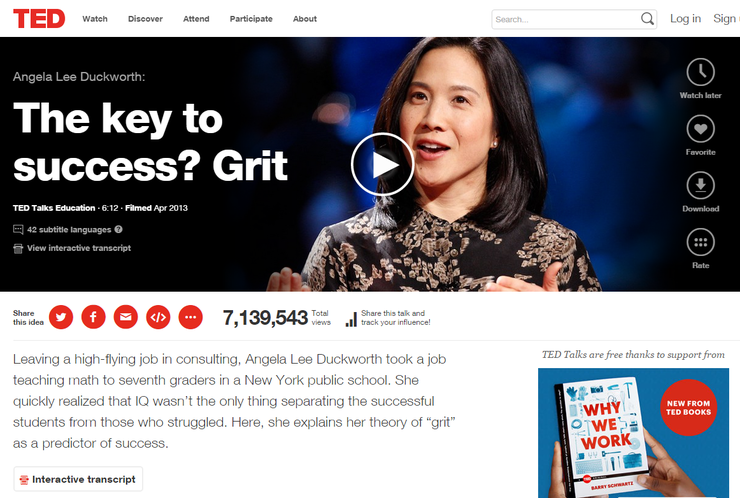
Task: Click the search magnifying glass icon
Action: [647, 19]
